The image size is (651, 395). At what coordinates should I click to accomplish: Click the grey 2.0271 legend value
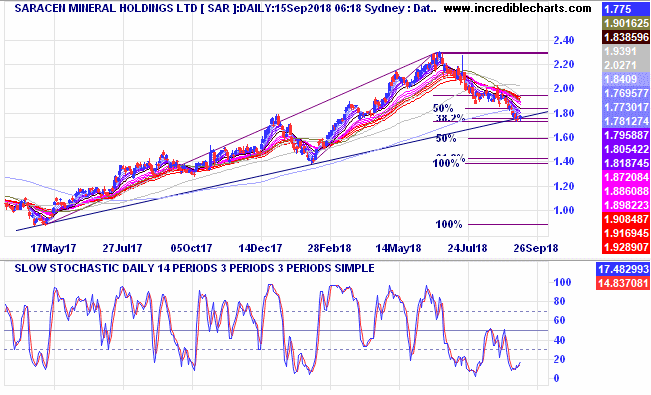(x=626, y=65)
